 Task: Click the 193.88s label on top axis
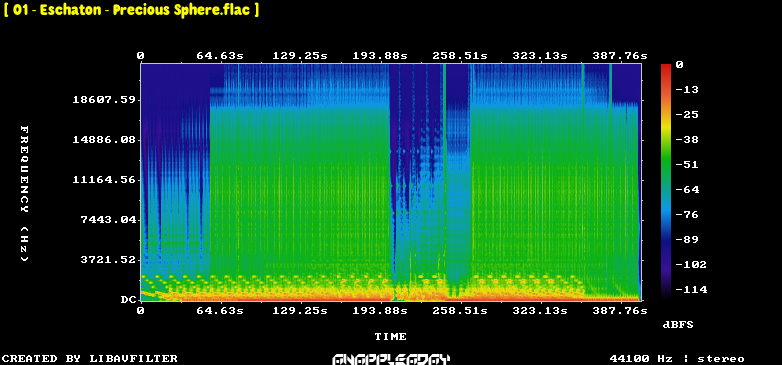[x=380, y=56]
